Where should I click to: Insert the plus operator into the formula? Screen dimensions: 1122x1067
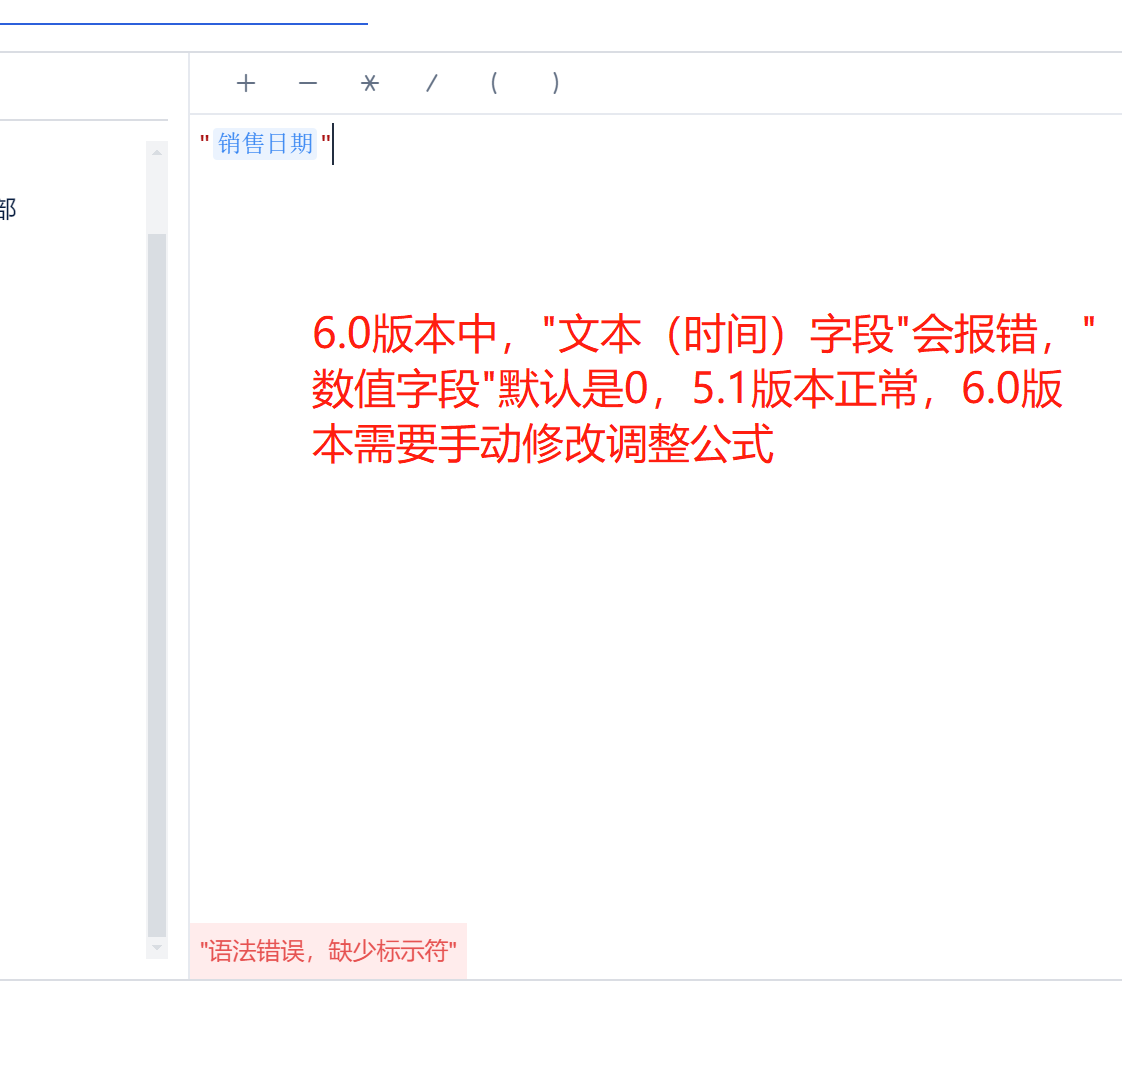(x=245, y=83)
